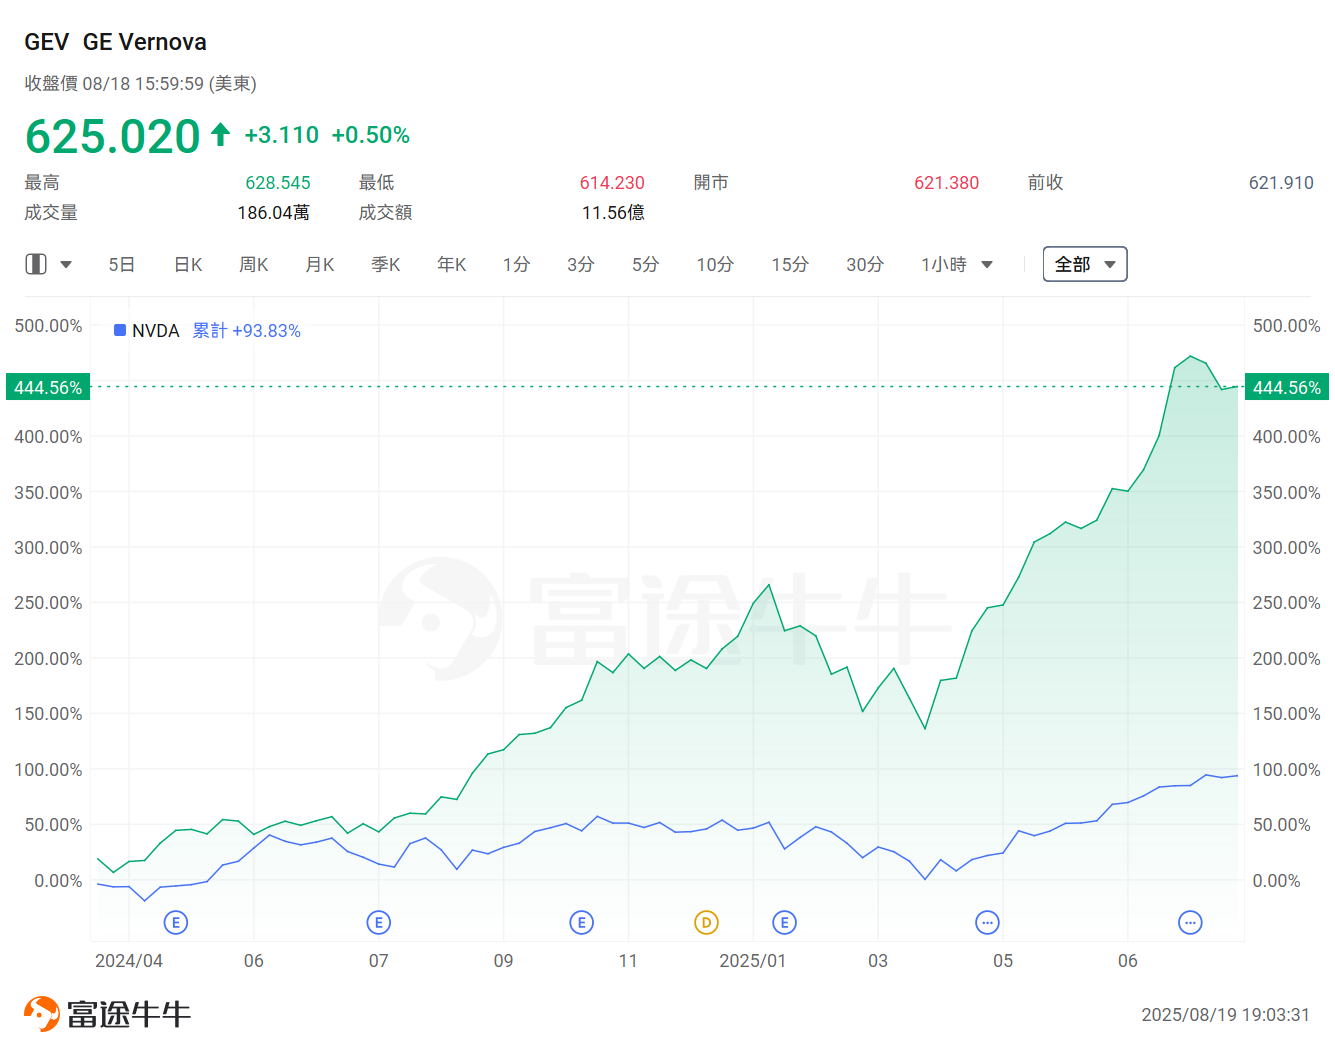Switch to the 5日 five-day tab

(121, 264)
